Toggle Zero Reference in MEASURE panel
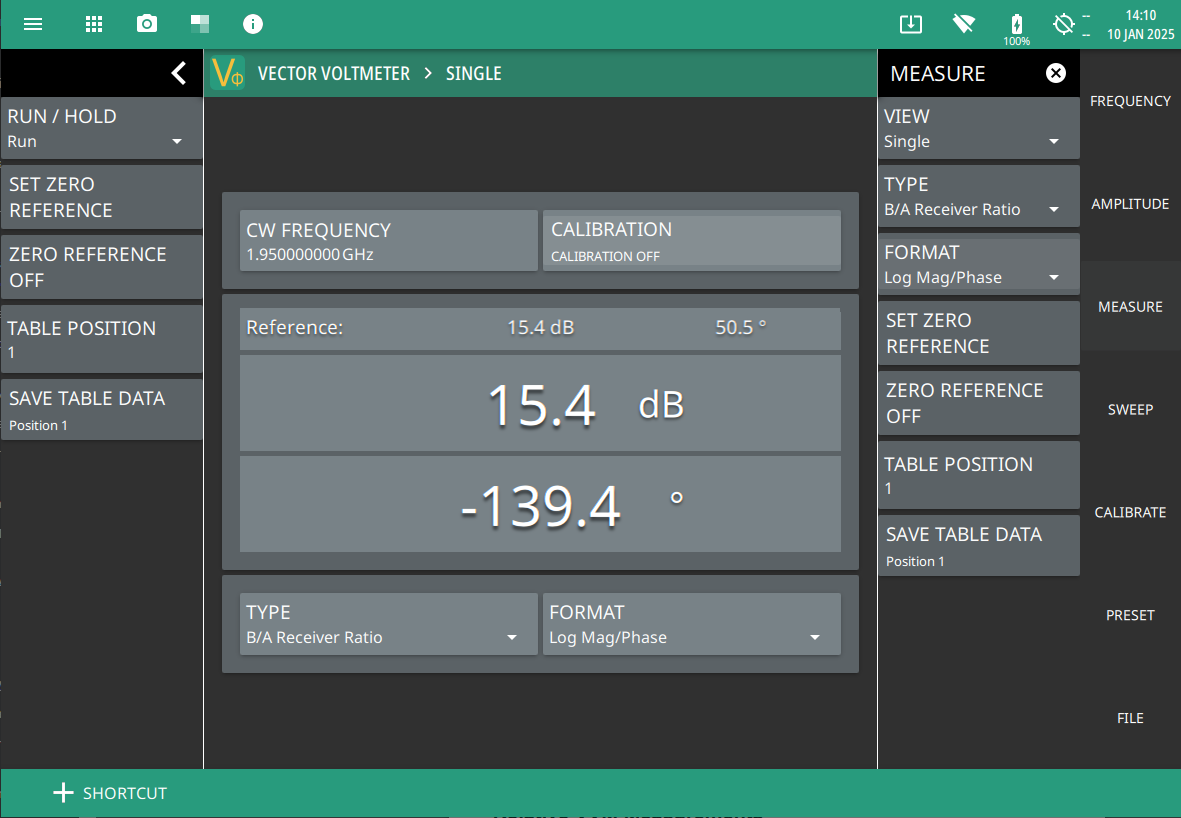This screenshot has height=818, width=1181. point(978,403)
